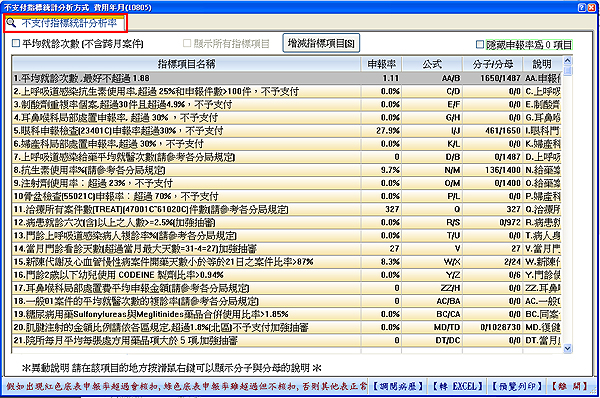Screen dimensions: 600x398
Task: Click the help question-mark icon in title bar
Action: click(582, 7)
